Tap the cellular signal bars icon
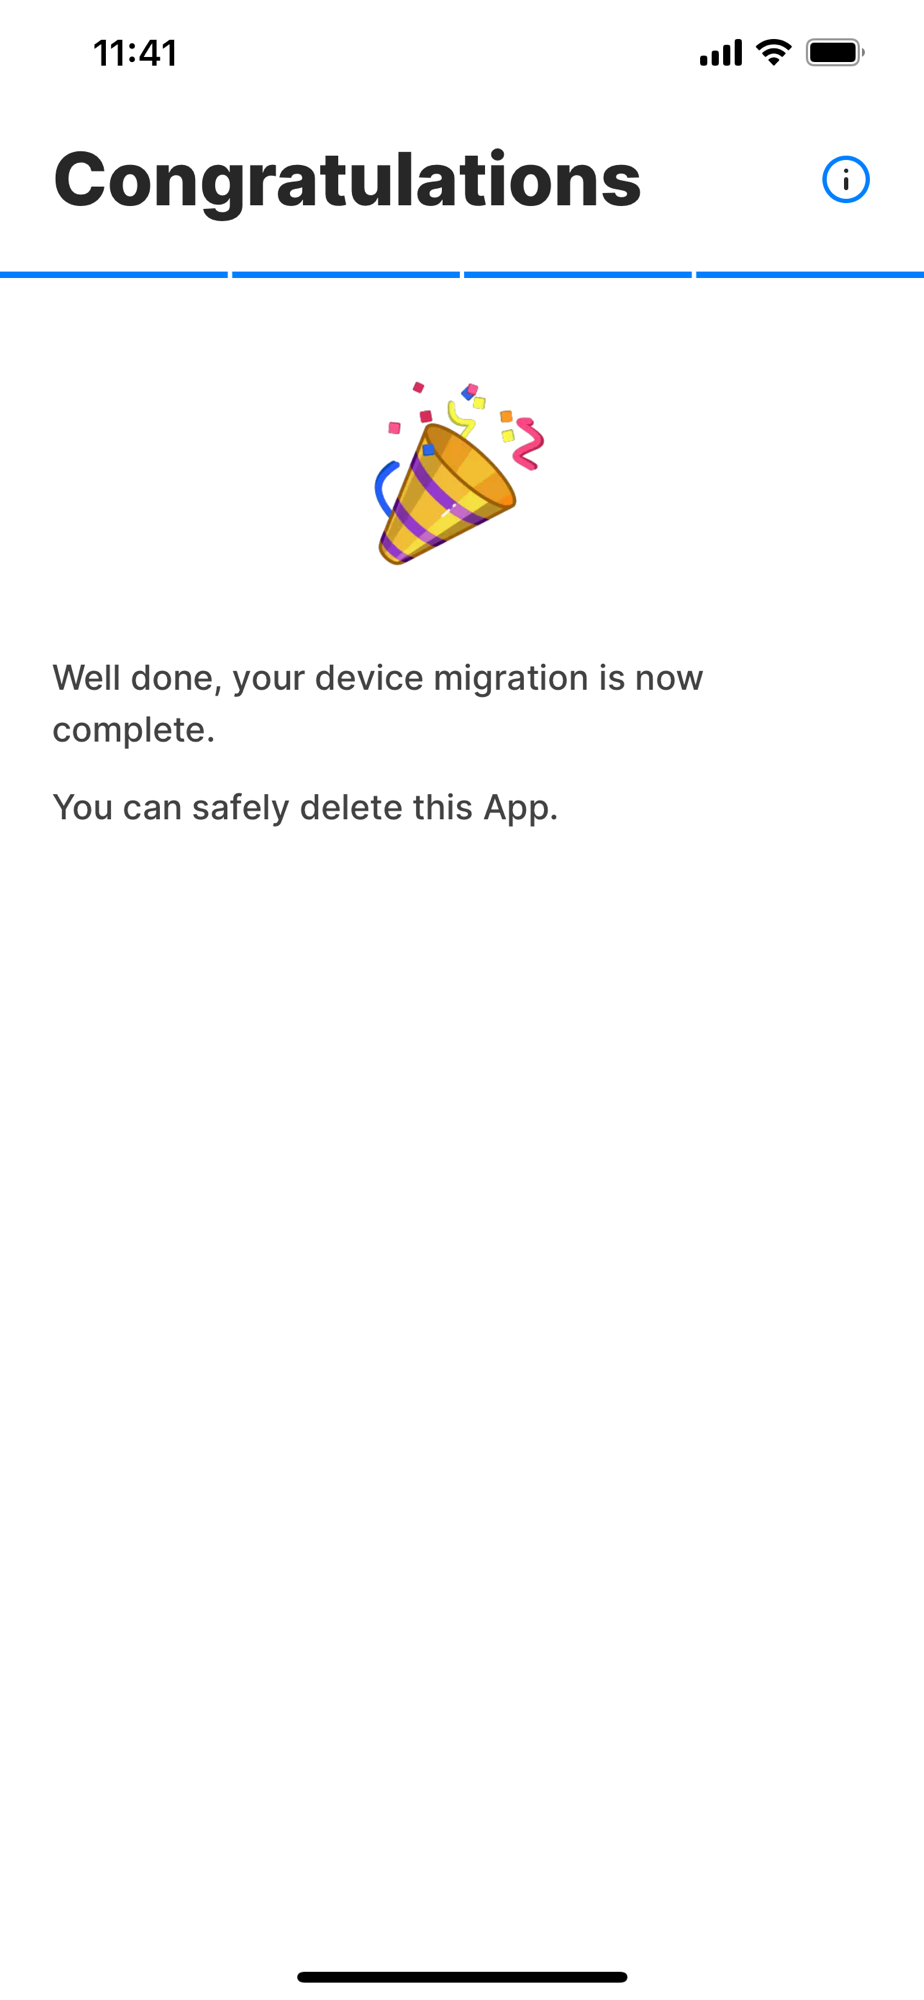Viewport: 924px width, 2000px height. 721,52
